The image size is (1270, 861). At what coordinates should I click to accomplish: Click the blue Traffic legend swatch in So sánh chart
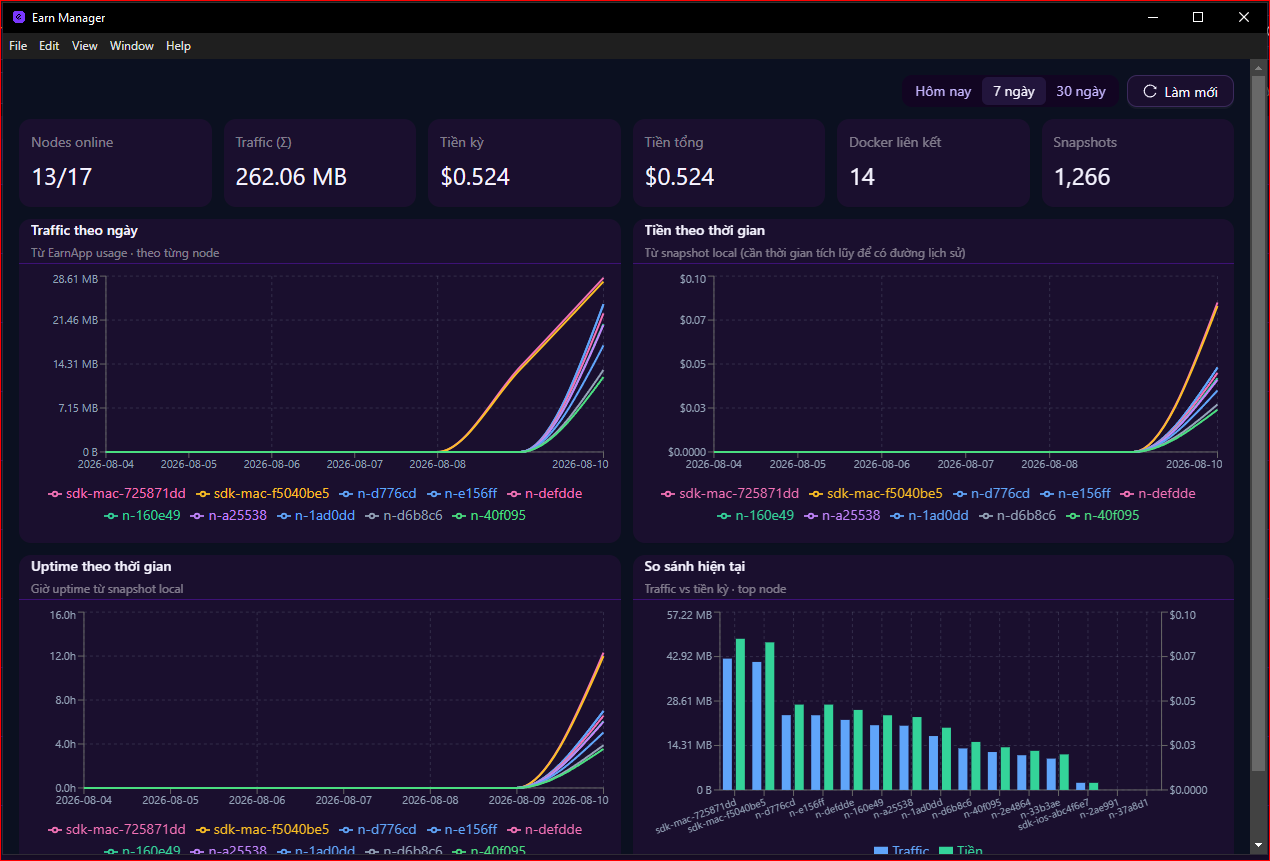pos(880,851)
